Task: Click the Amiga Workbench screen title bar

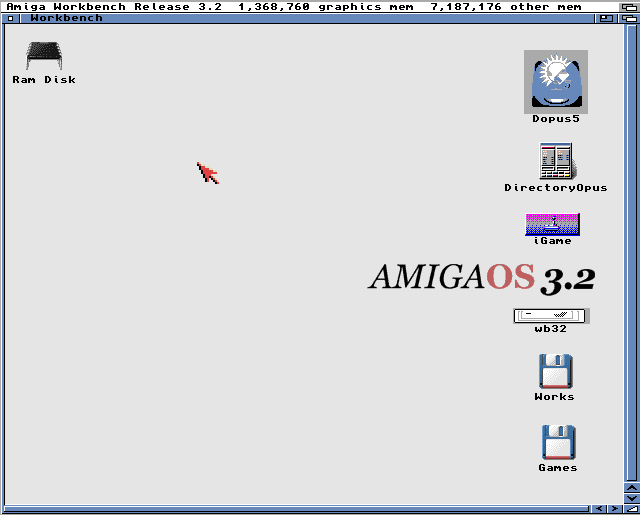Action: (309, 7)
